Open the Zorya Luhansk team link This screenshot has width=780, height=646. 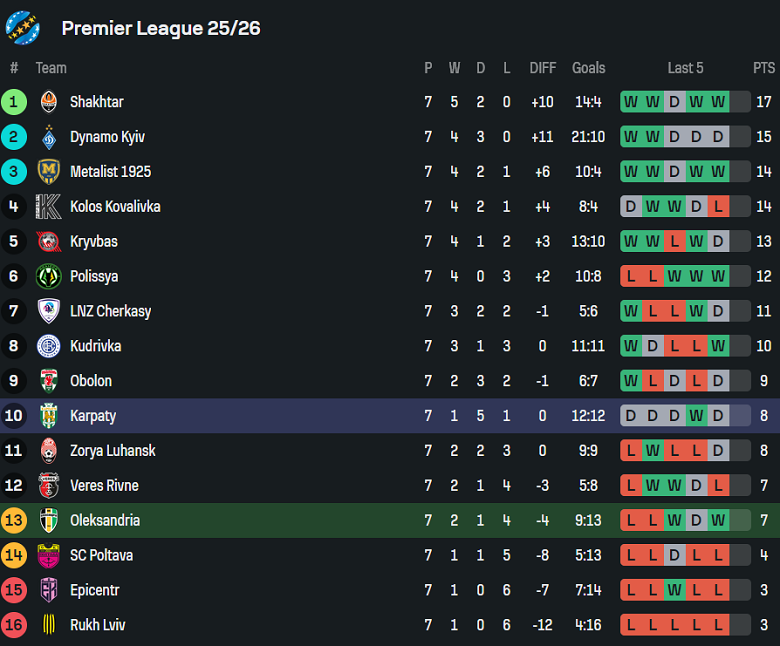(113, 451)
